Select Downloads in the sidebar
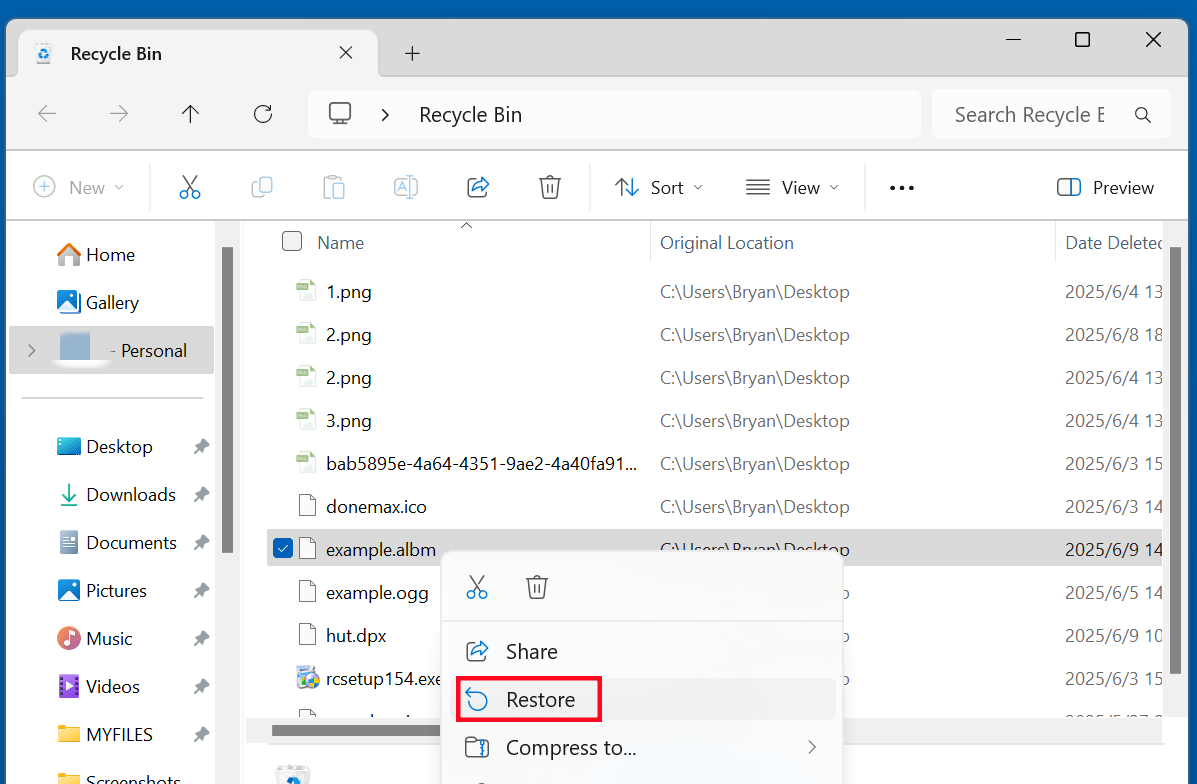Image resolution: width=1197 pixels, height=784 pixels. pyautogui.click(x=128, y=494)
